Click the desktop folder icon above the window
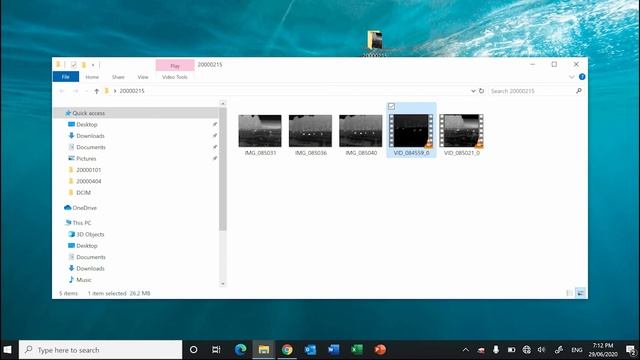The width and height of the screenshot is (640, 360). 375,40
